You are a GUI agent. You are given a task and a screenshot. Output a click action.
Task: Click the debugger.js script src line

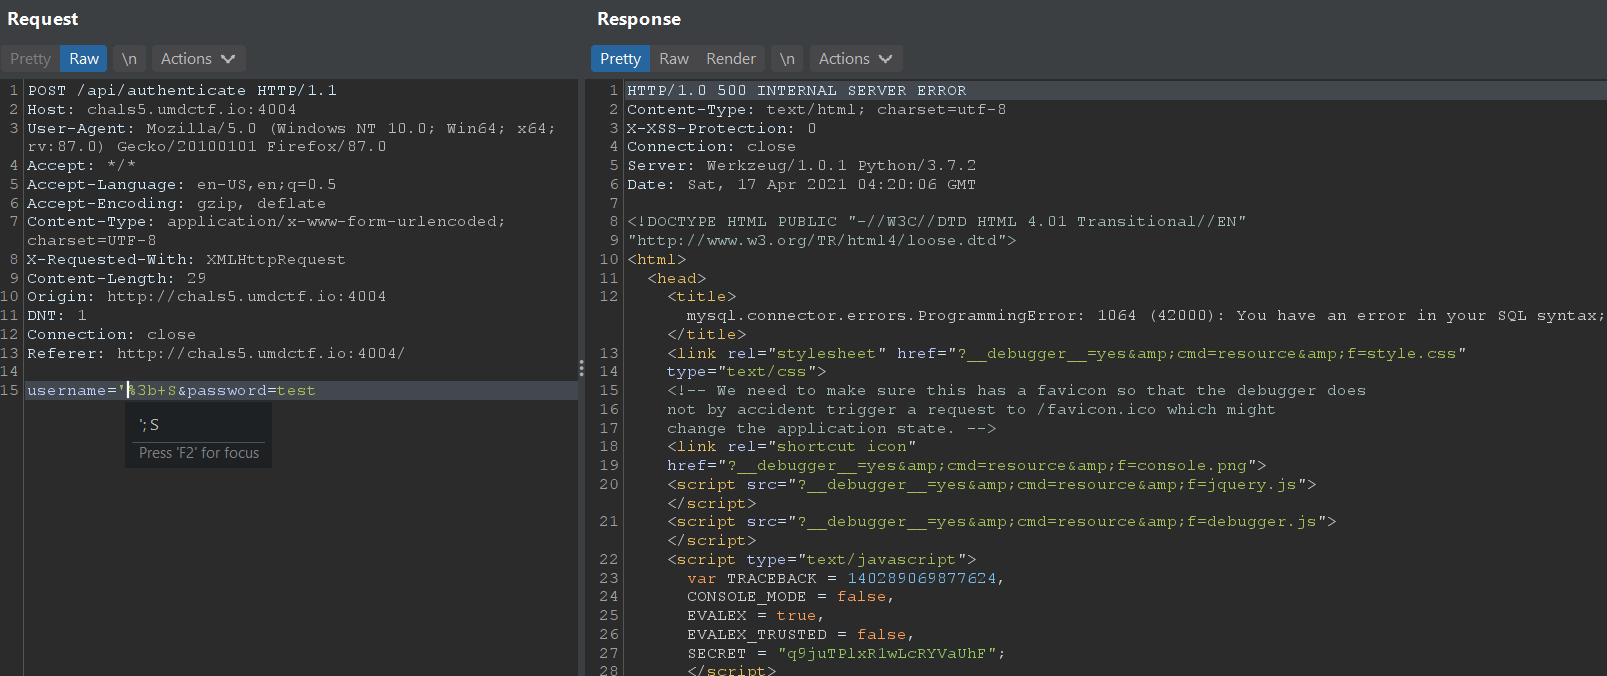(x=1002, y=521)
